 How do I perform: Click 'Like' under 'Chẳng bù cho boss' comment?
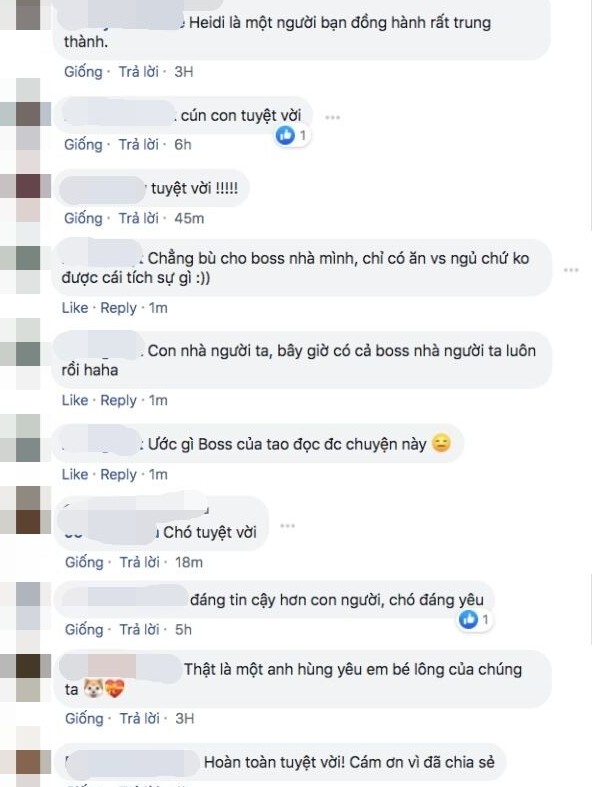[75, 308]
